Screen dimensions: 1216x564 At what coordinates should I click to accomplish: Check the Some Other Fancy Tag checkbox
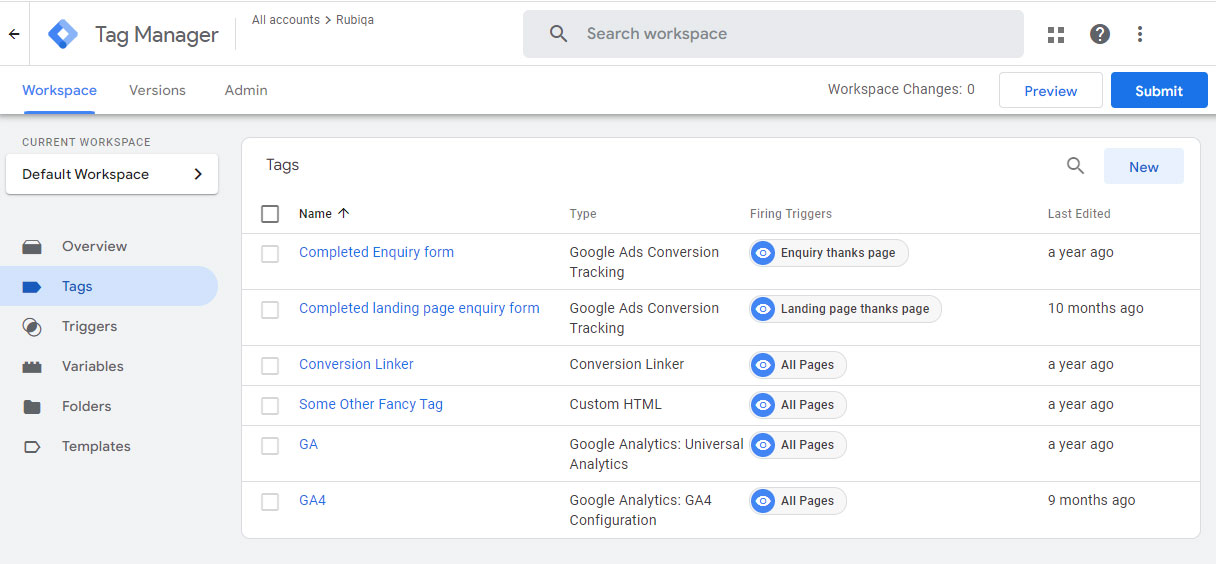pos(270,406)
